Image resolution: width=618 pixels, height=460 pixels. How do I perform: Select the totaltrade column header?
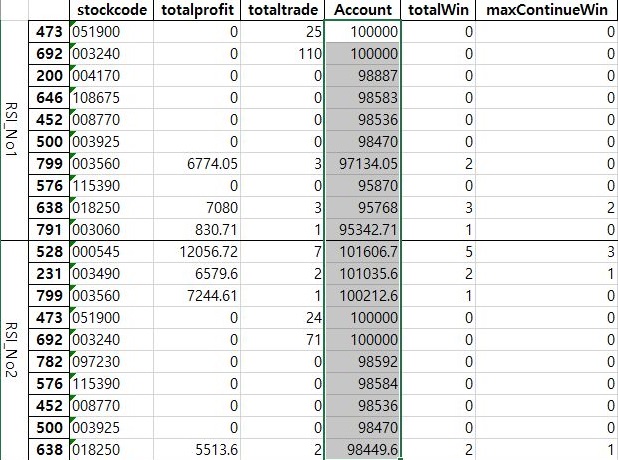pos(283,10)
